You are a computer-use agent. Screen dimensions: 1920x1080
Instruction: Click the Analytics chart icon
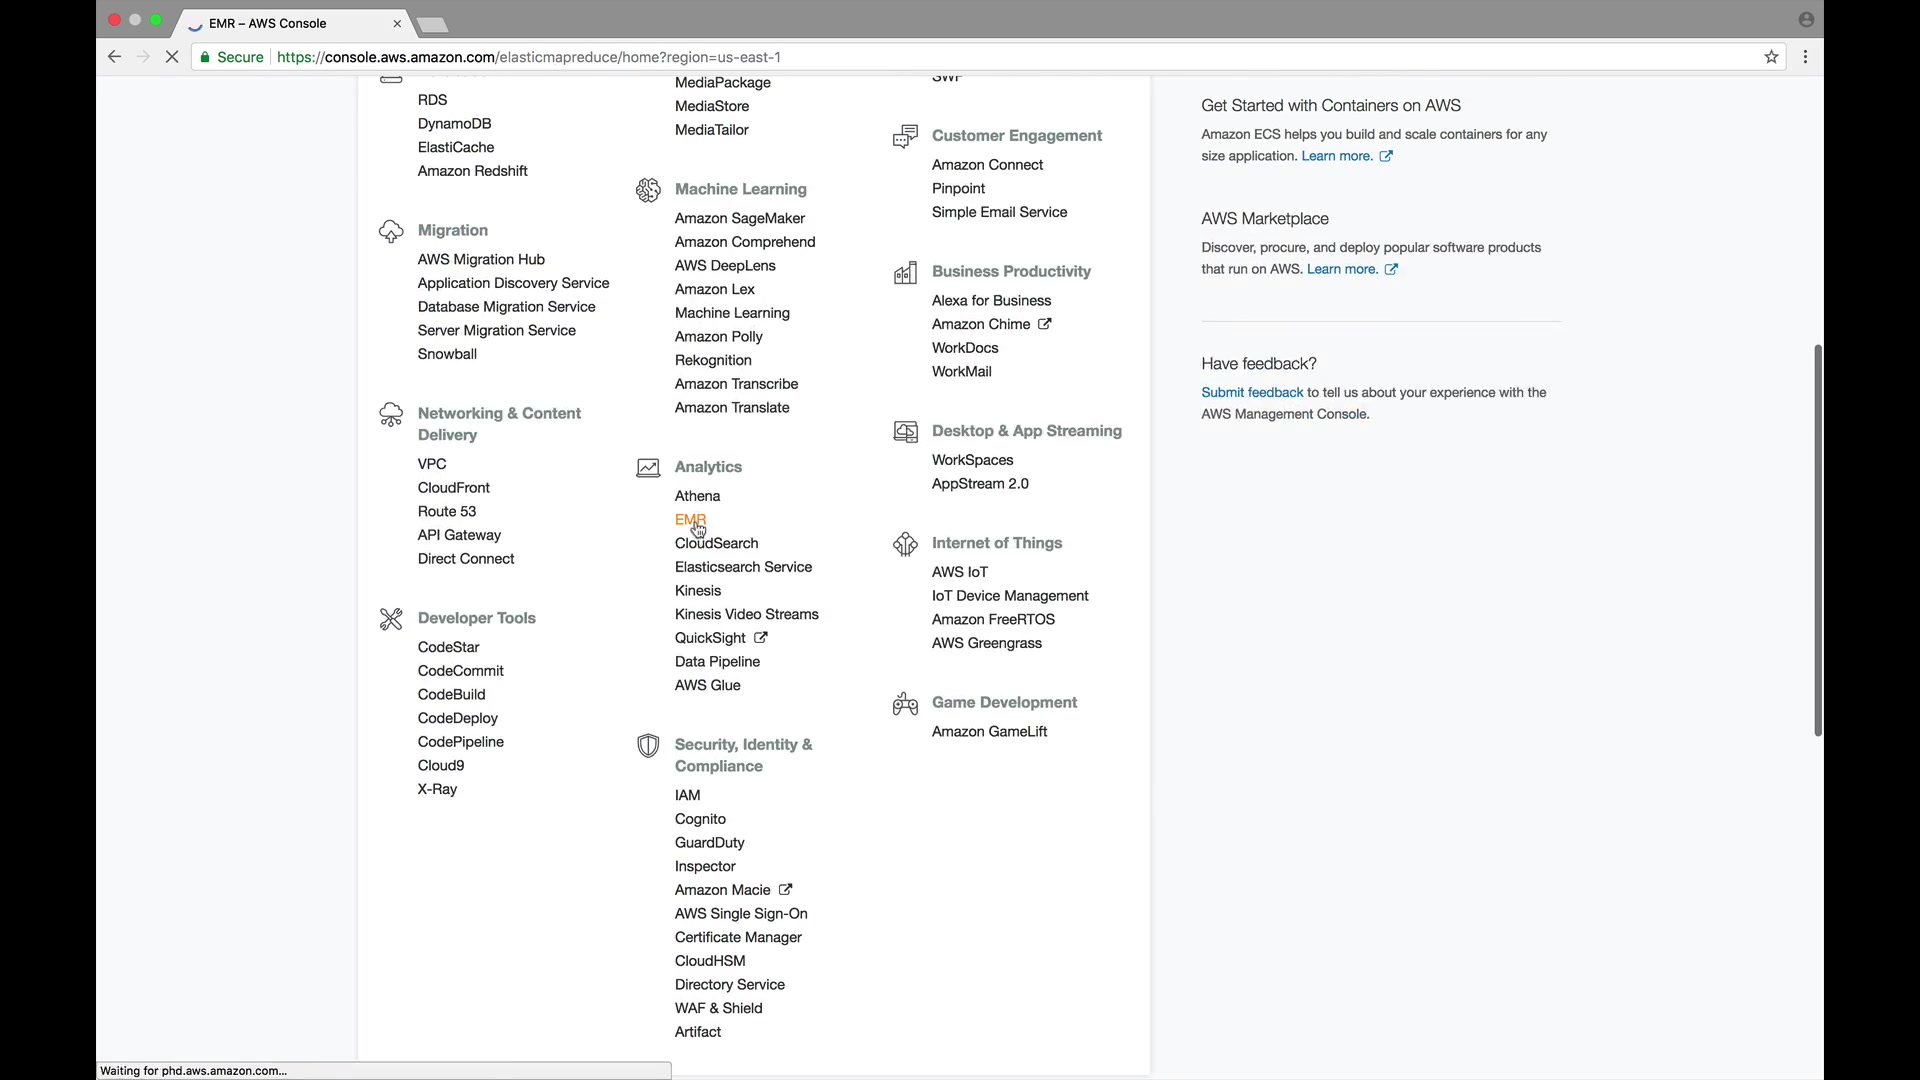pos(648,468)
